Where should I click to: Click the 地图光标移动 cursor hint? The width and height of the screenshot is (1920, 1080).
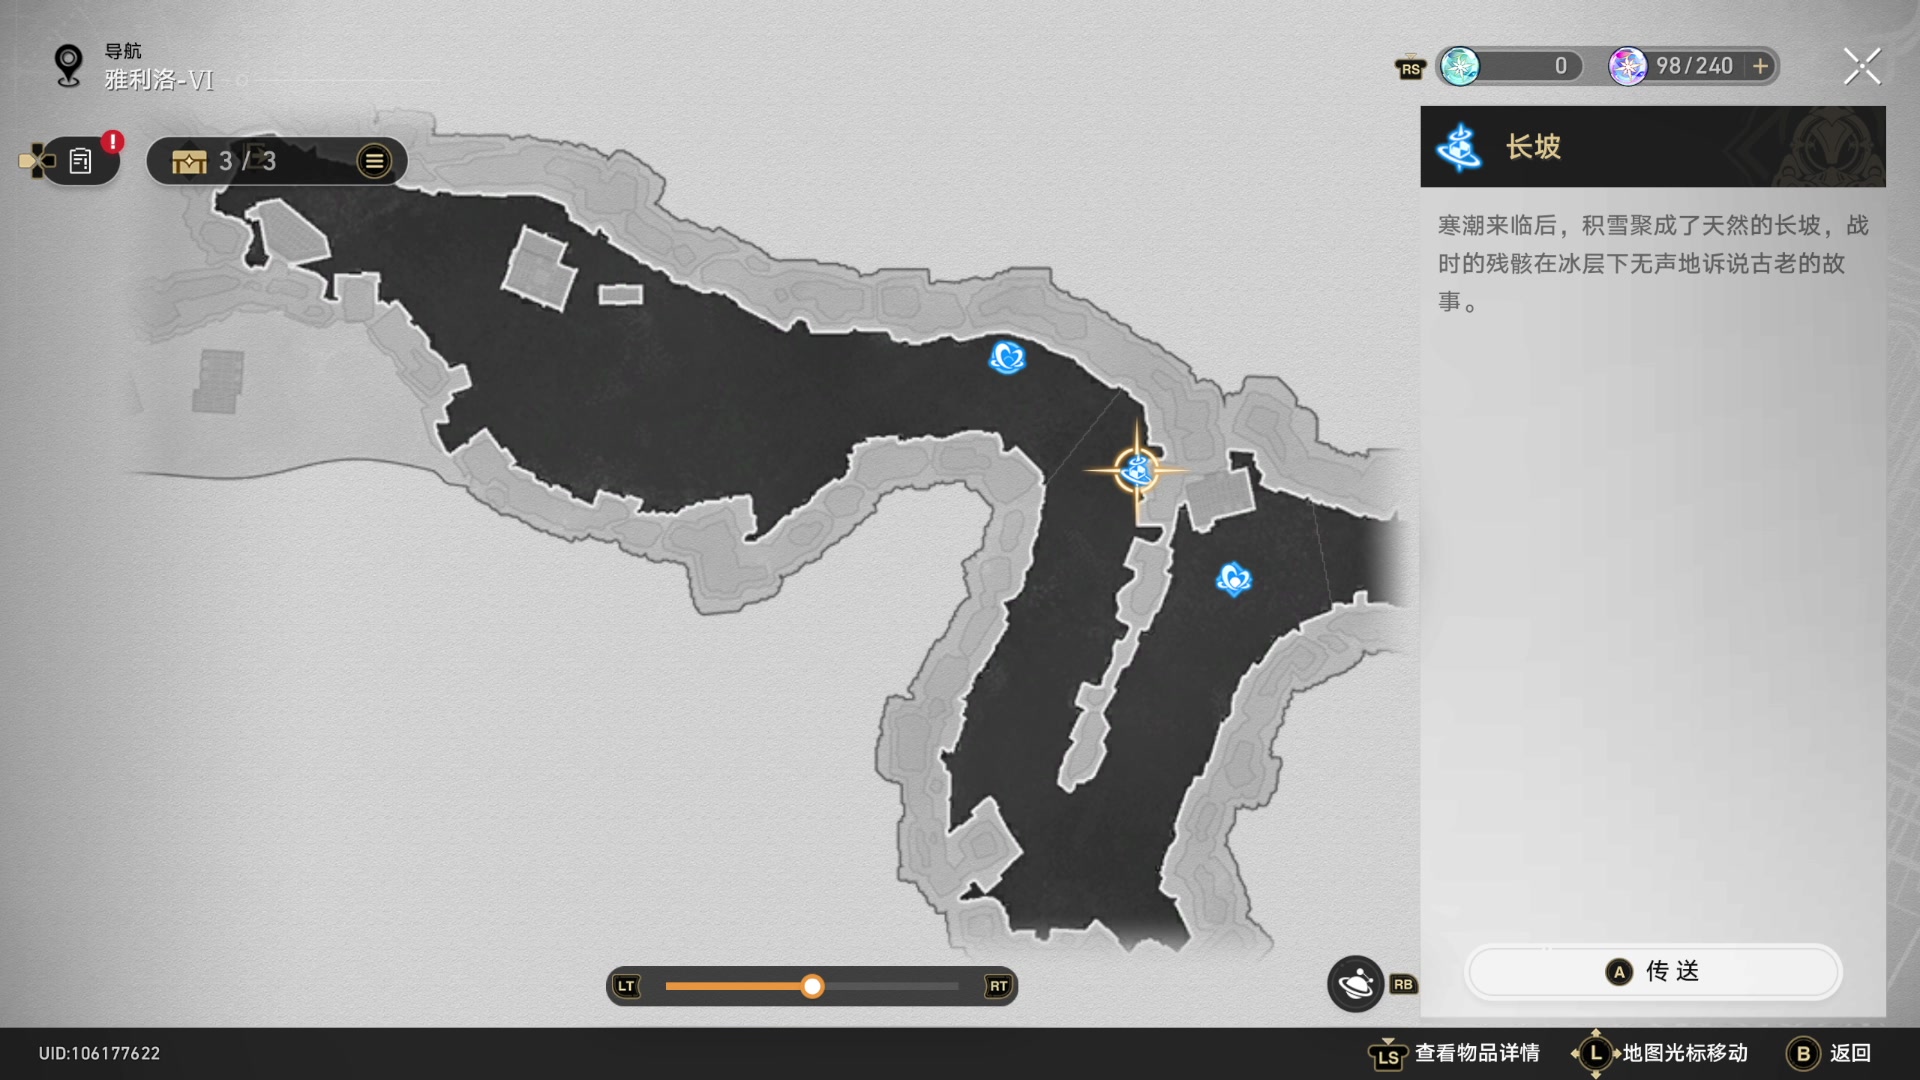coord(1684,1053)
